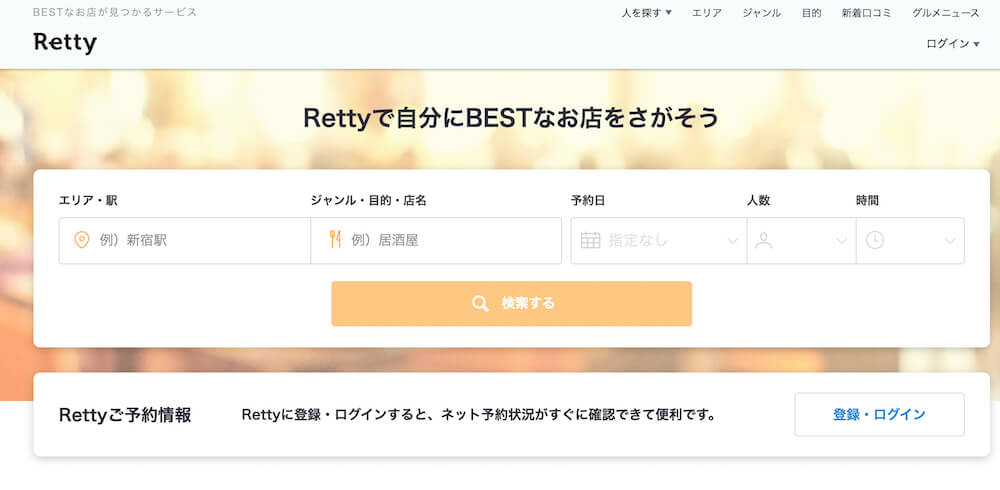
Task: Open the ジャンル menu item
Action: (x=761, y=13)
